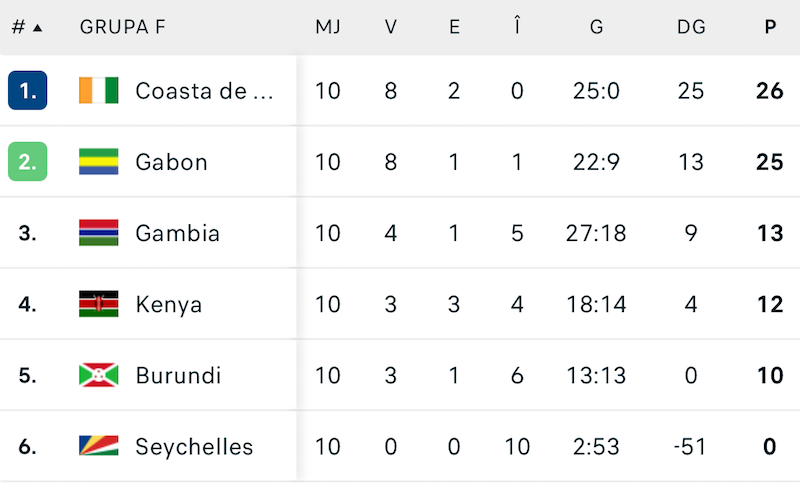
Task: Click the Kenya flag icon
Action: tap(98, 304)
